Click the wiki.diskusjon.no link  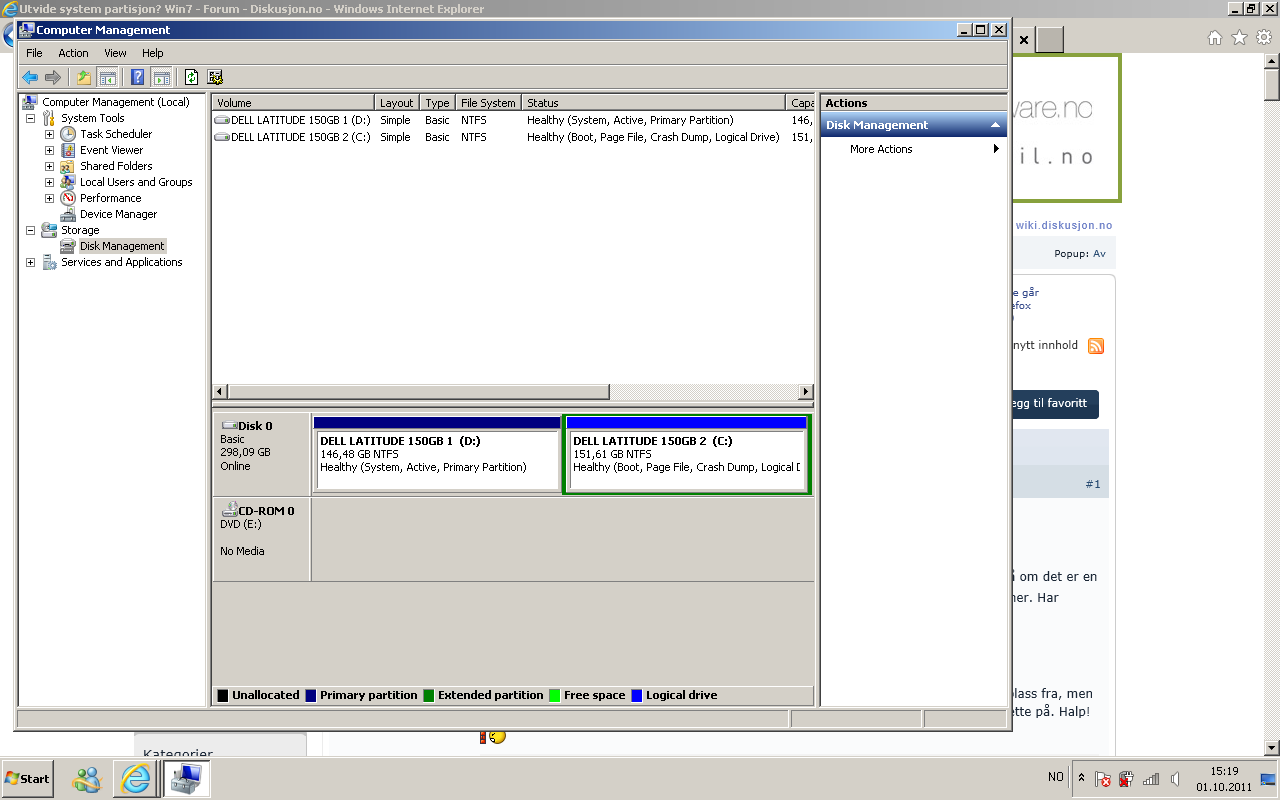tap(1064, 225)
